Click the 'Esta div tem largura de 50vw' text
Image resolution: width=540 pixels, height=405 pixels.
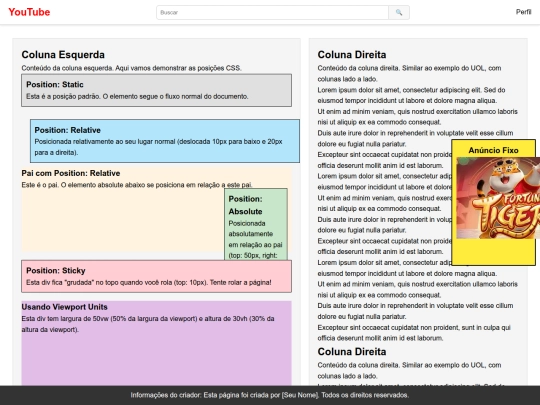click(x=148, y=324)
